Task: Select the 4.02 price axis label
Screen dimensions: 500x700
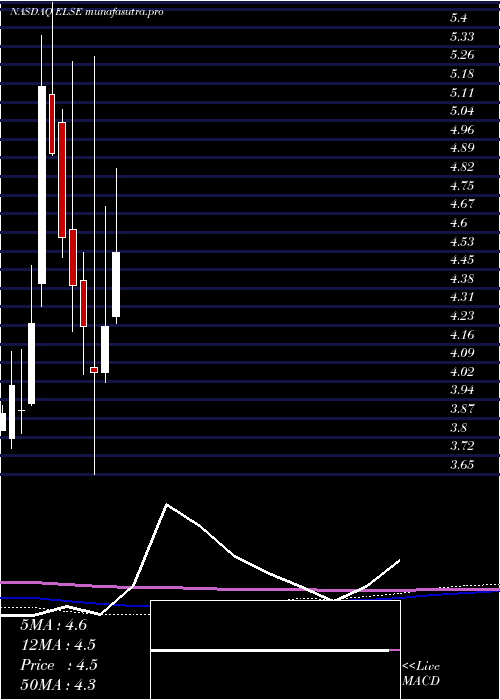Action: 462,371
